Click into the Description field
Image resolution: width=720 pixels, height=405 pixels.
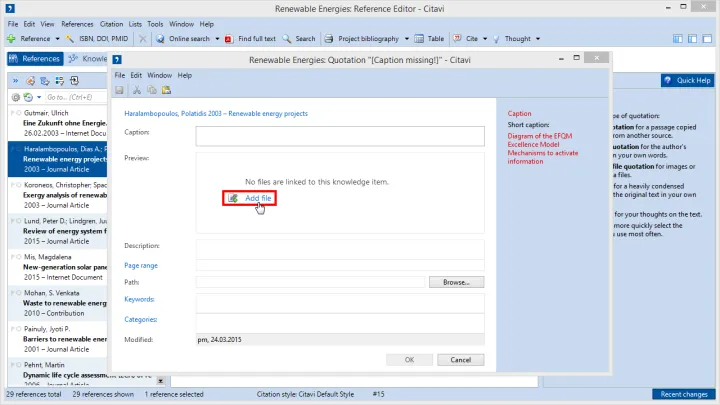[x=340, y=249]
